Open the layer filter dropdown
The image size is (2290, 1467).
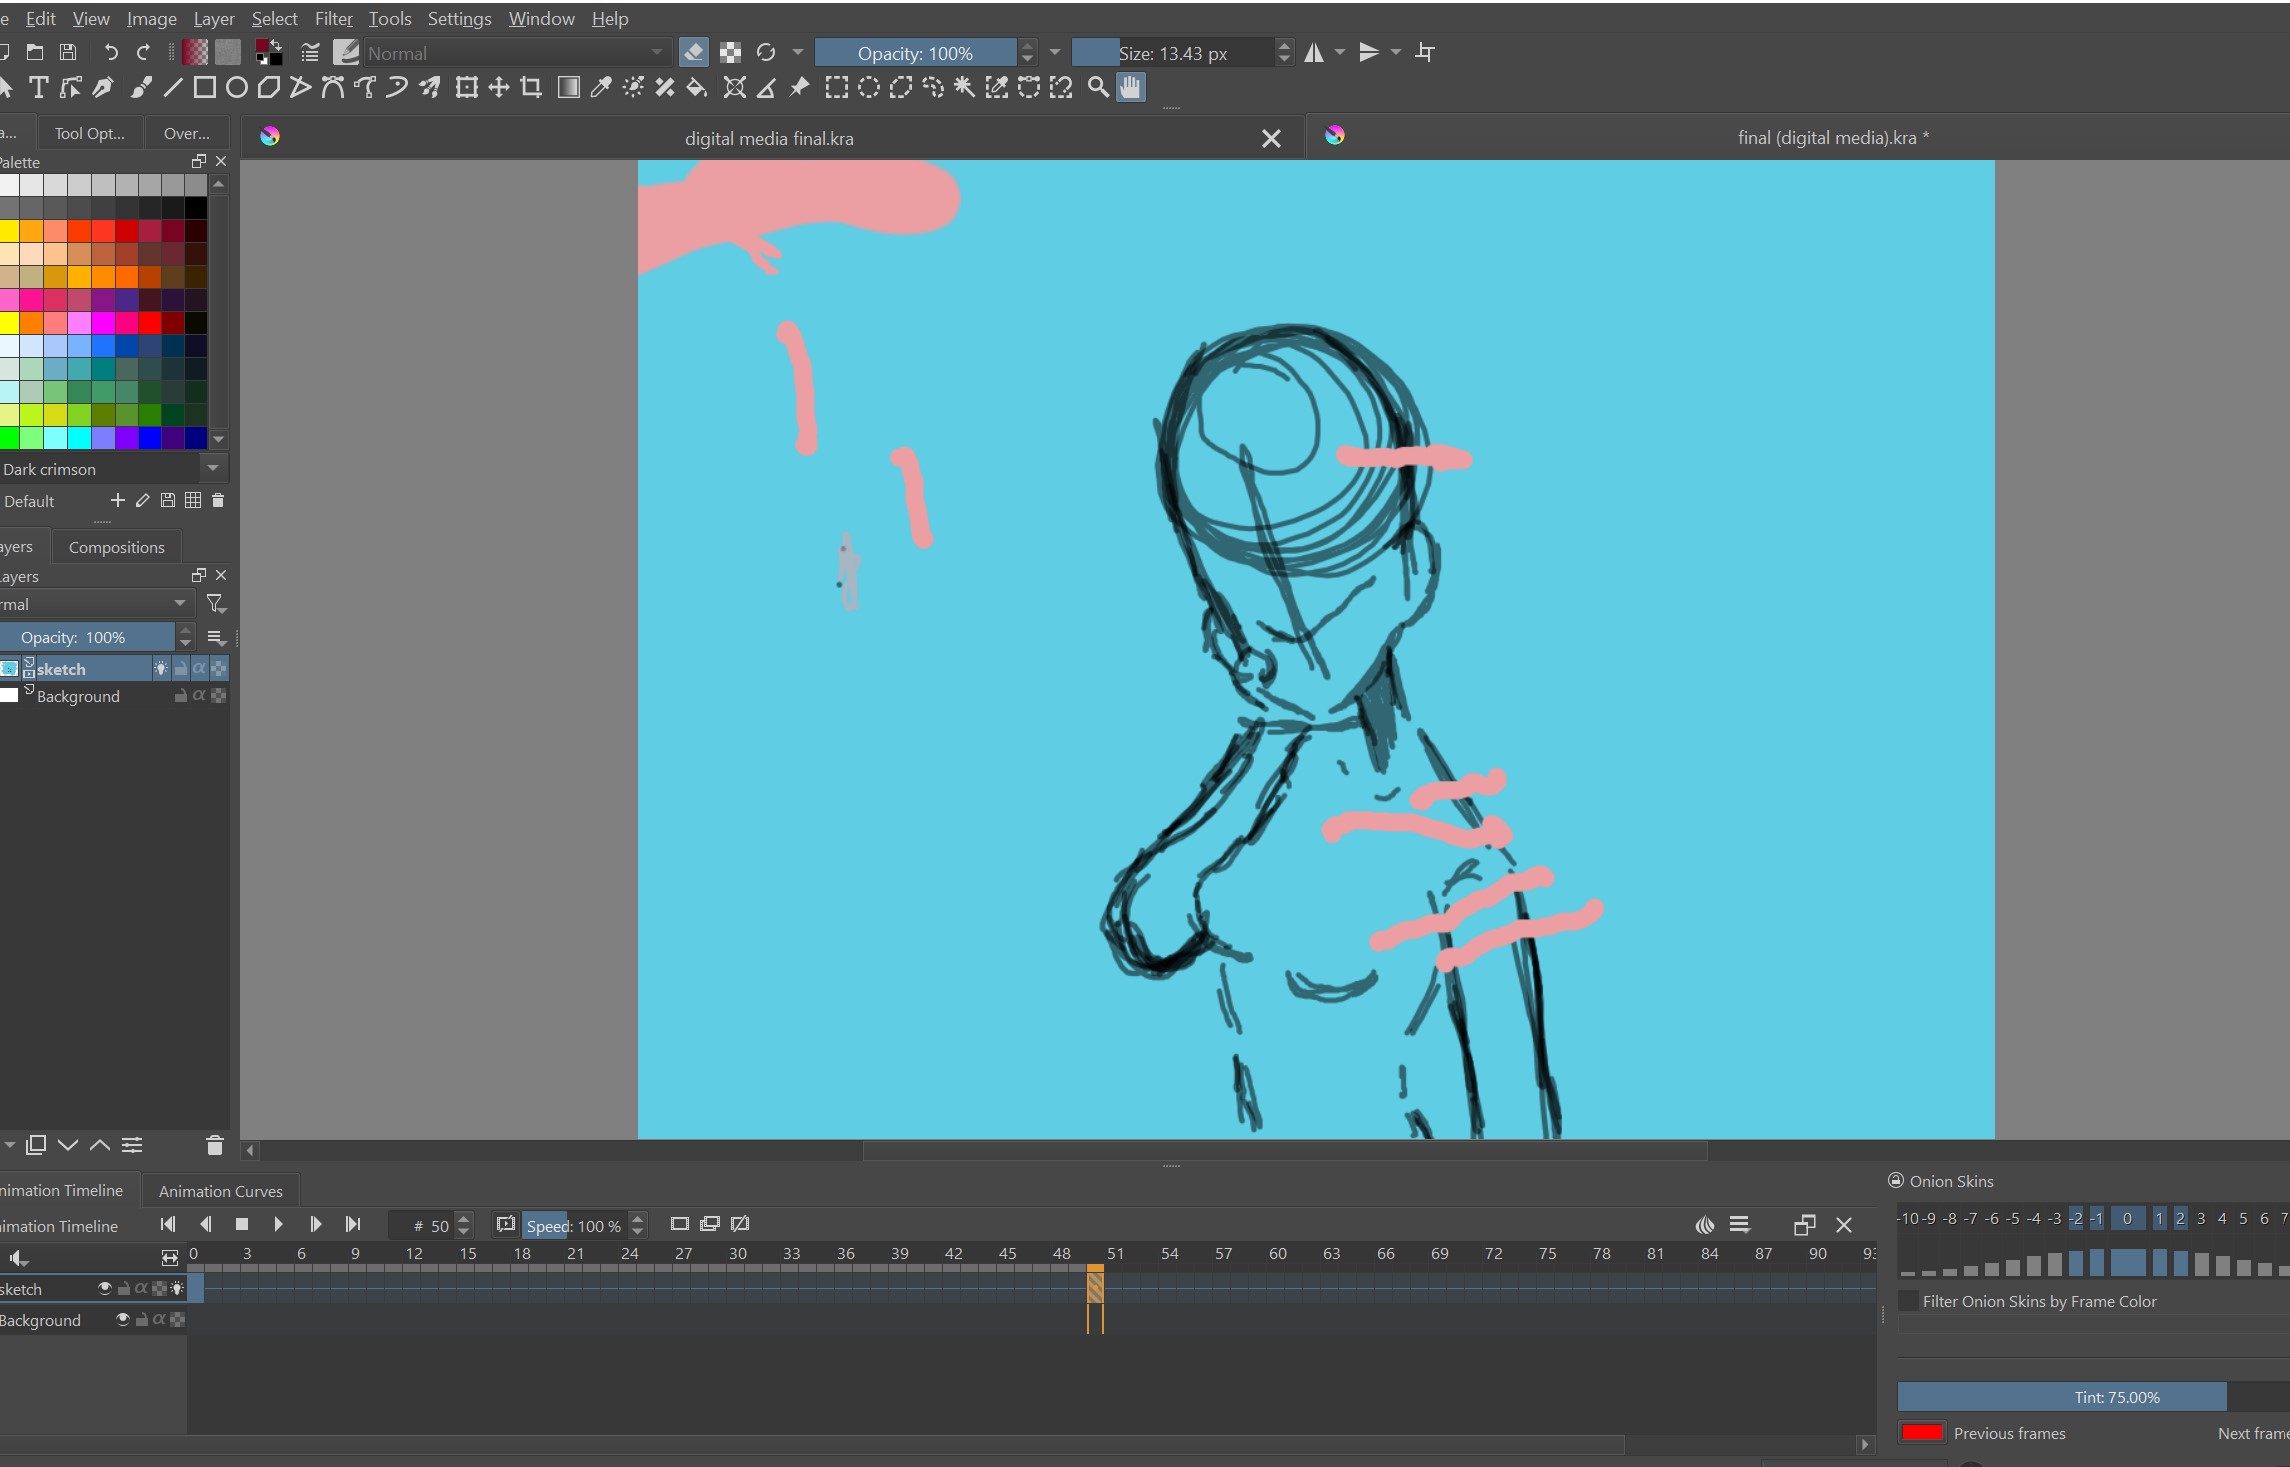pos(215,604)
